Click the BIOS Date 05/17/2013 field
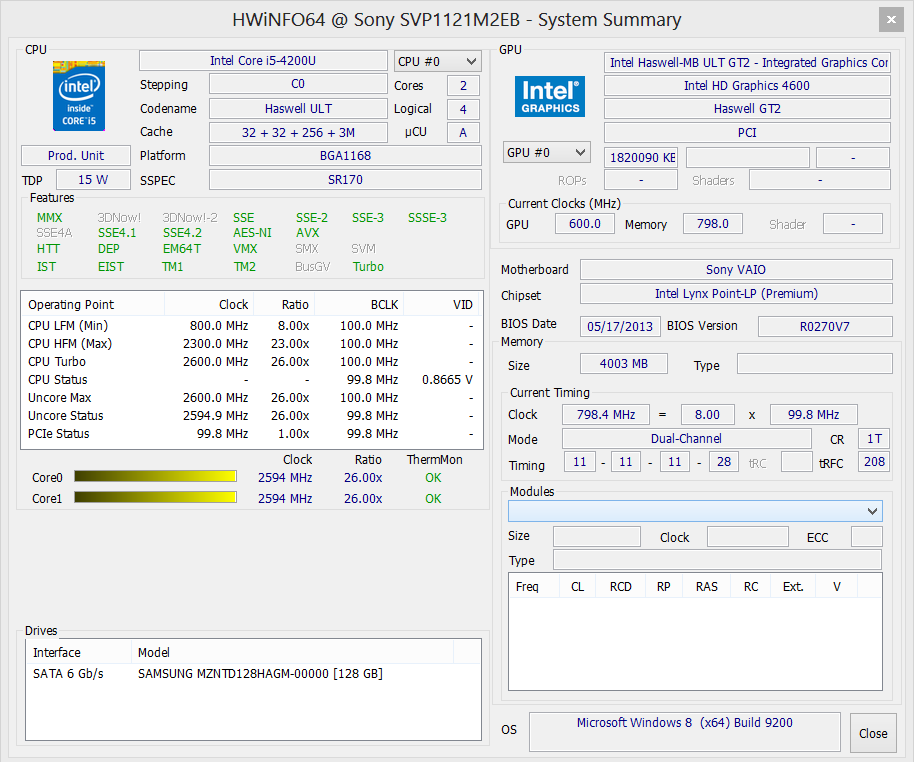 [x=620, y=326]
